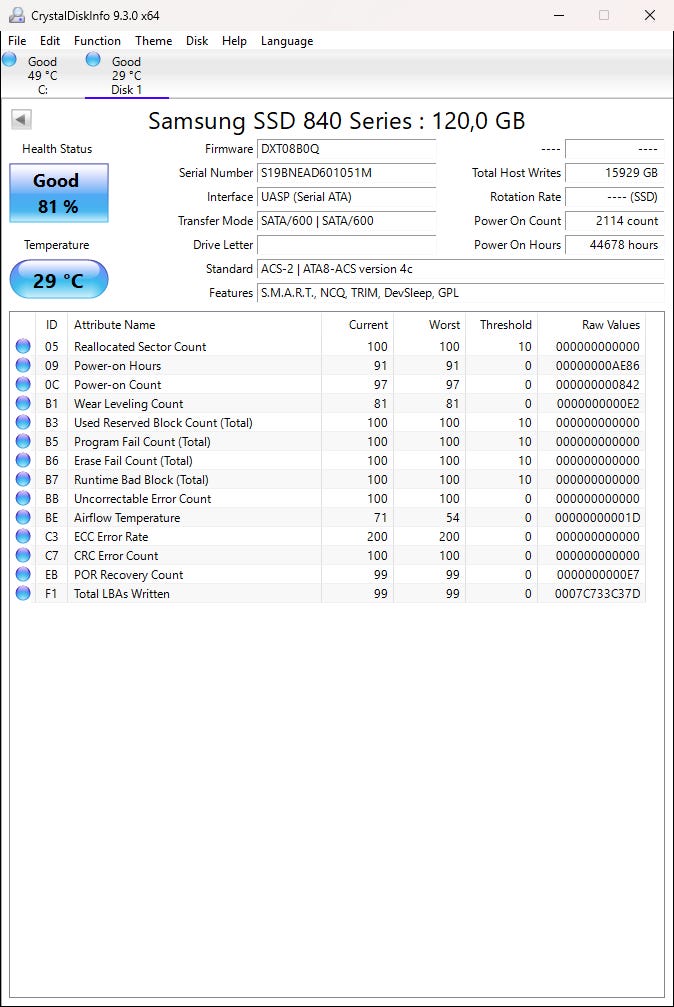This screenshot has height=1007, width=674.
Task: Click raw value 000000000842
Action: 598,385
